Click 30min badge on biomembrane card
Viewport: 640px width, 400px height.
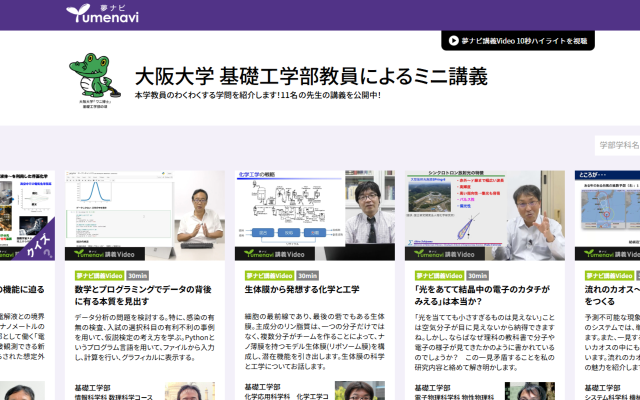point(308,275)
